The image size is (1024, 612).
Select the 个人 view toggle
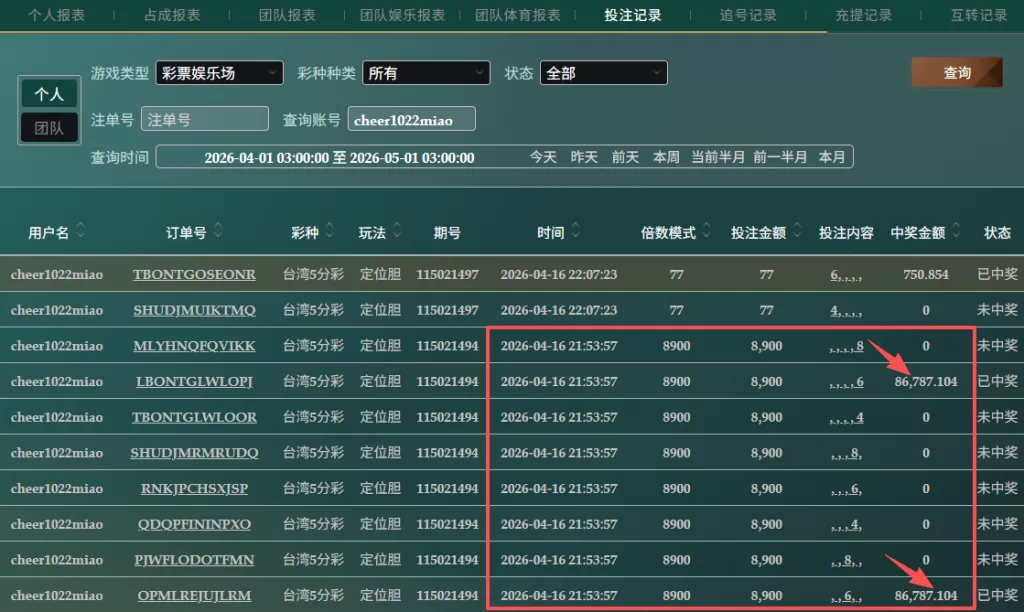click(49, 94)
